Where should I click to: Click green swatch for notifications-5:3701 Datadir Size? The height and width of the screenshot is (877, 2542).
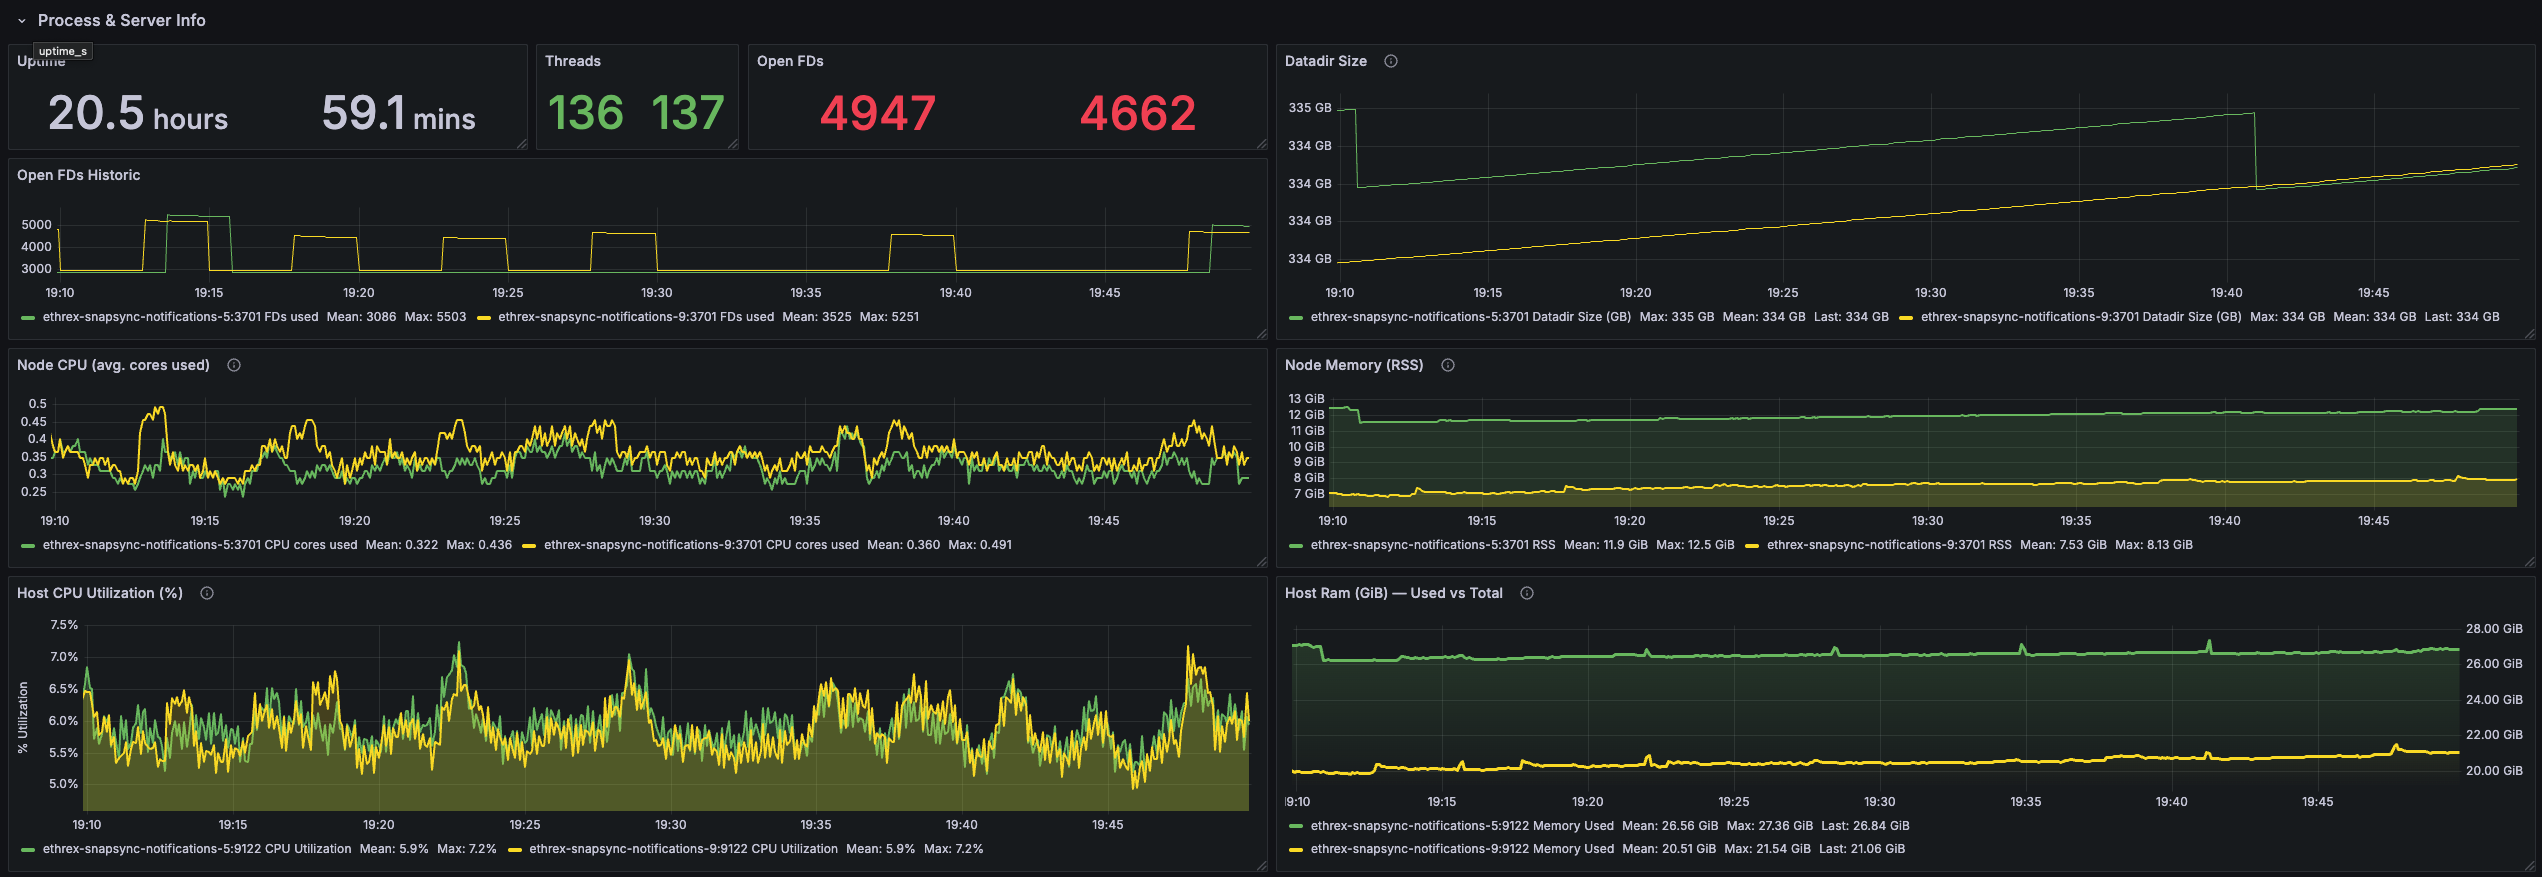pos(1296,317)
